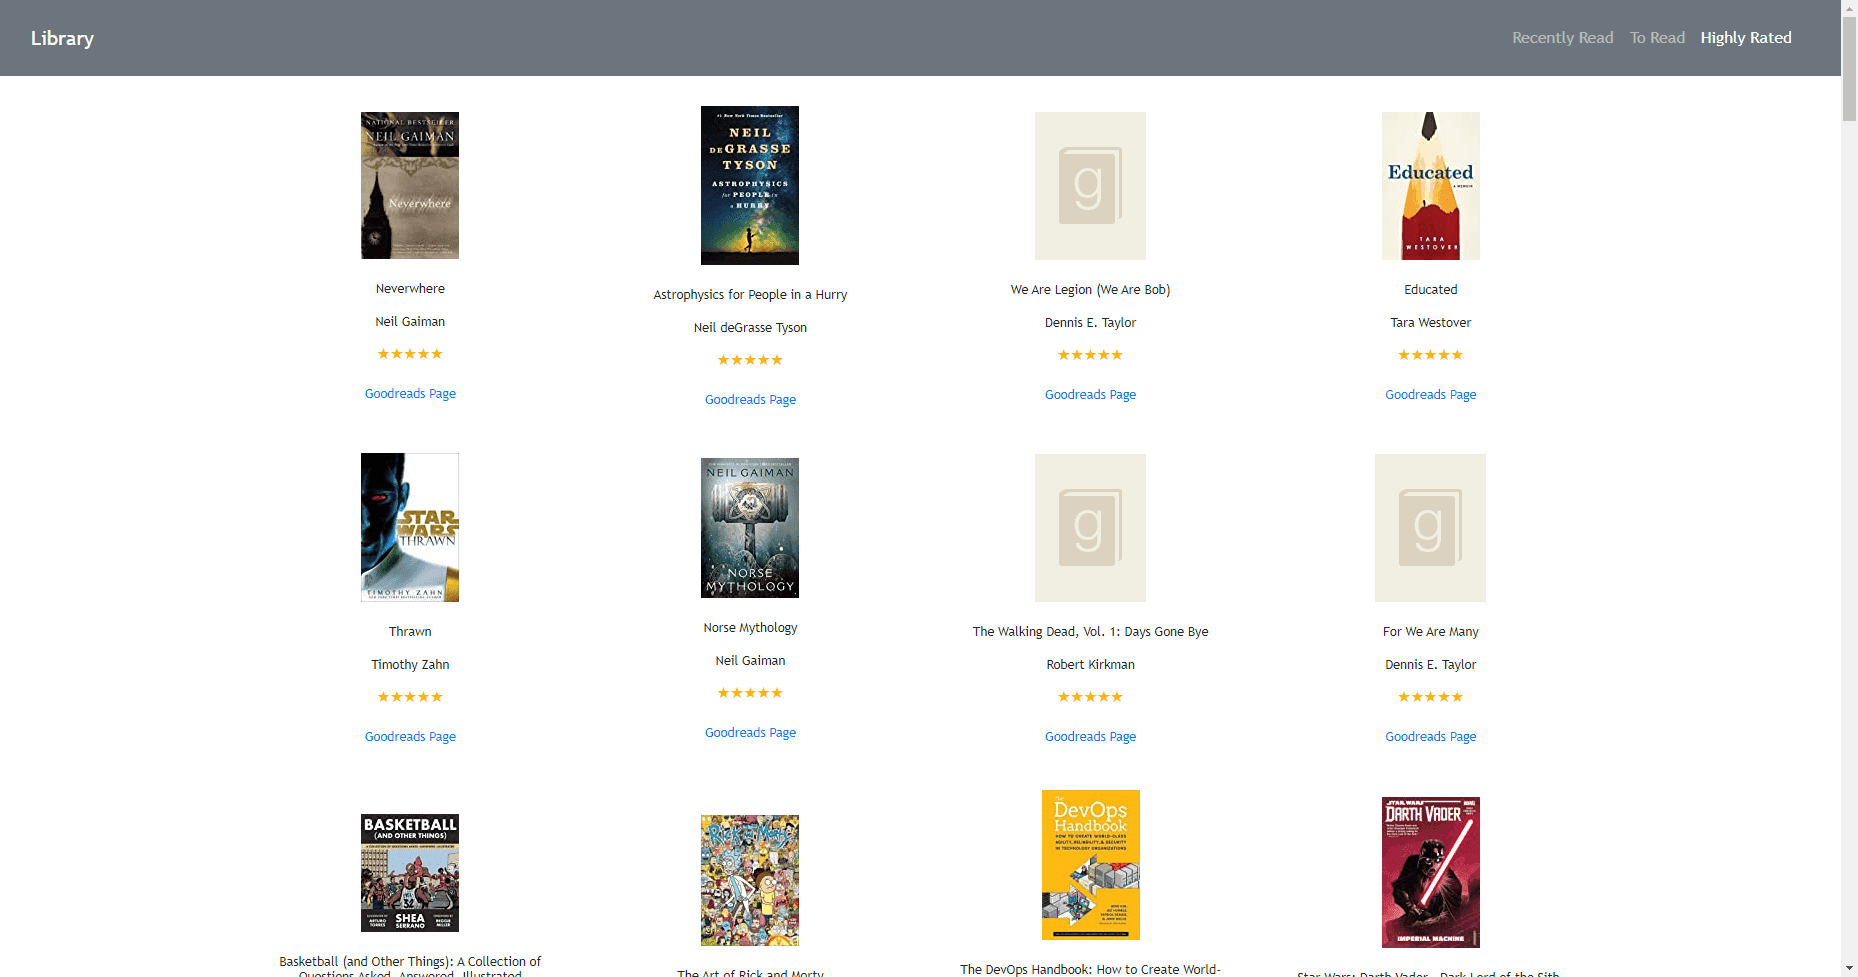
Task: Click Astrophysics for People in a Hurry cover
Action: [x=750, y=185]
